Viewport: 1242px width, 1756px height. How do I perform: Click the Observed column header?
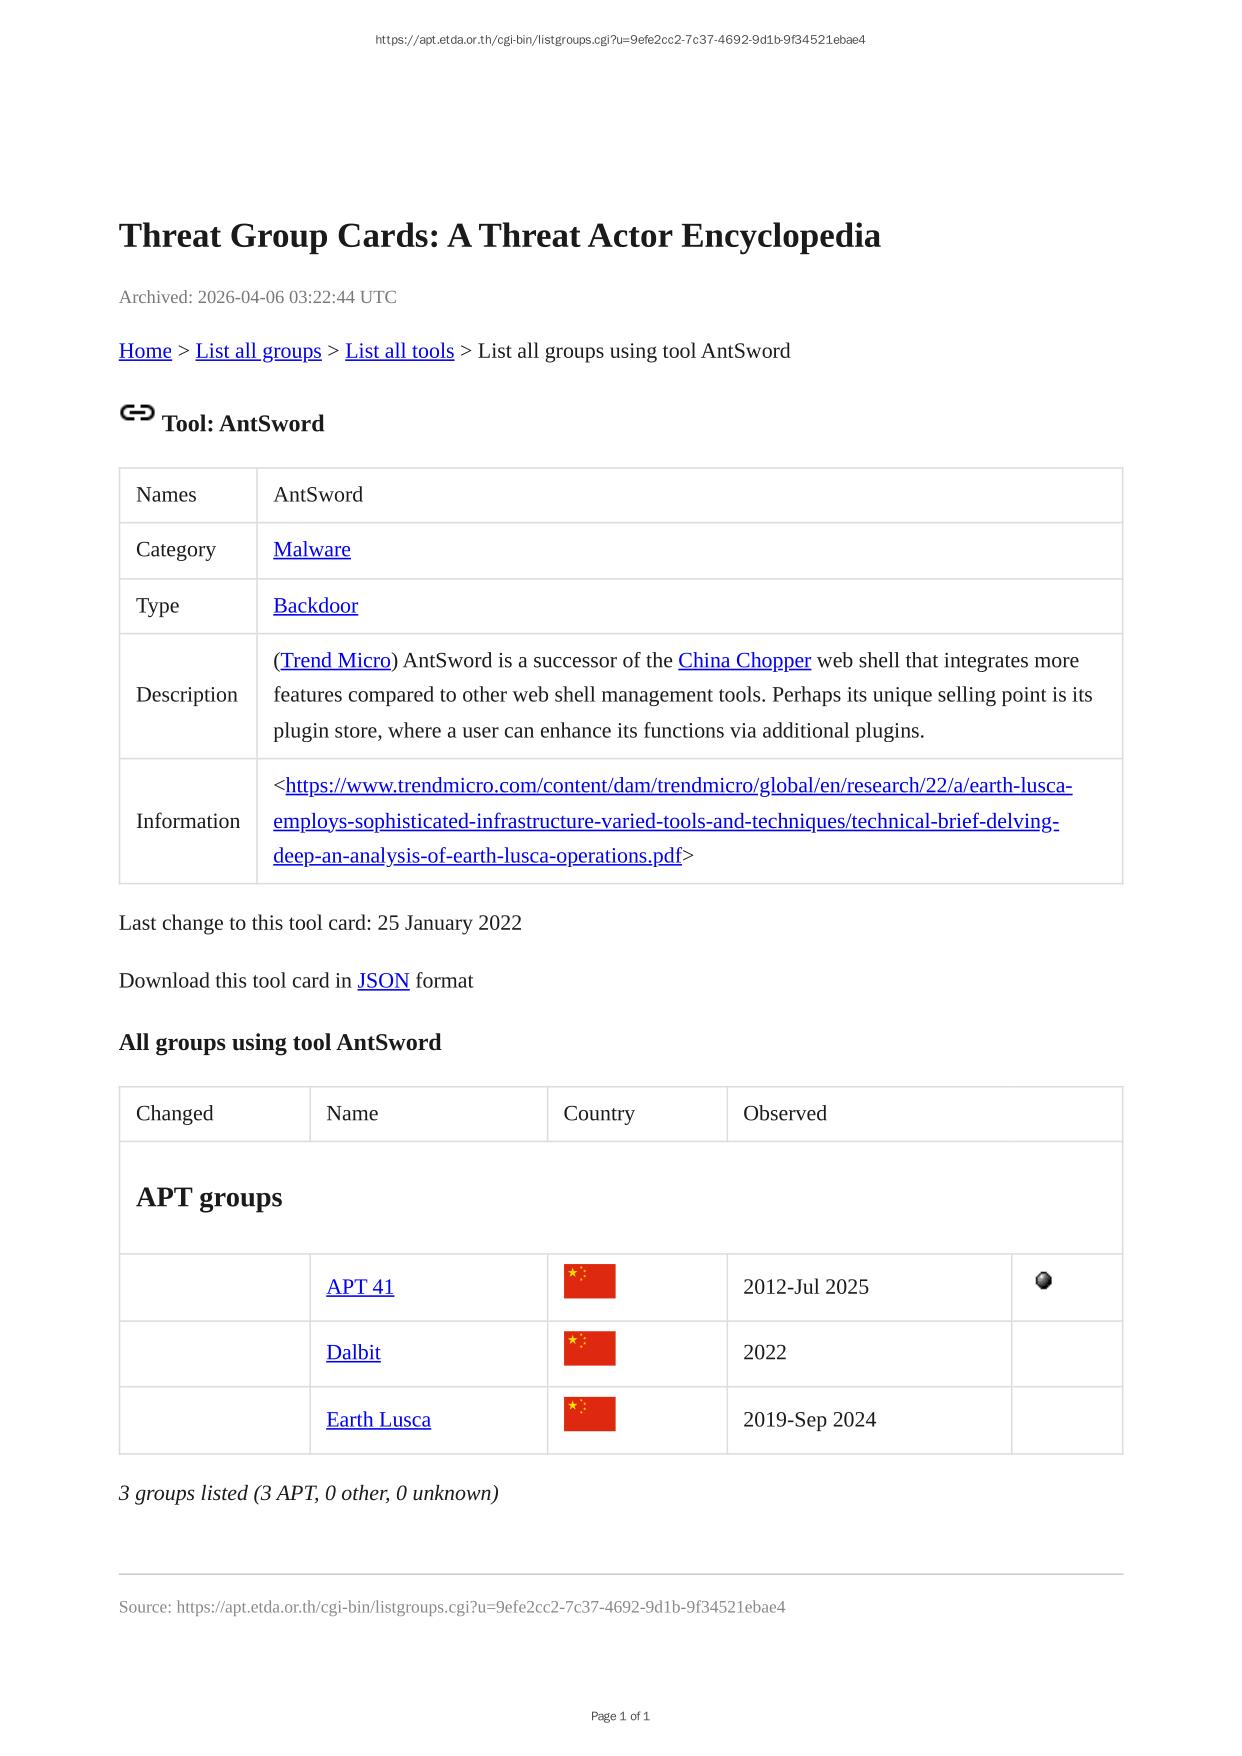[x=785, y=1113]
